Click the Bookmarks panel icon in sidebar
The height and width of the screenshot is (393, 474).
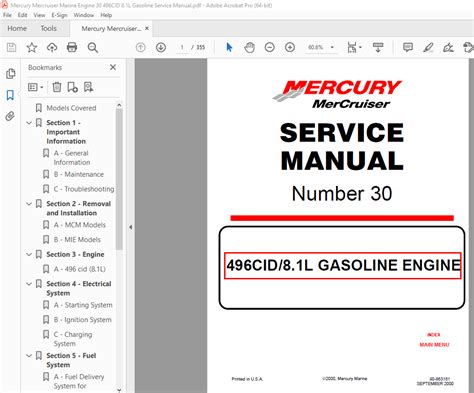pos(10,95)
